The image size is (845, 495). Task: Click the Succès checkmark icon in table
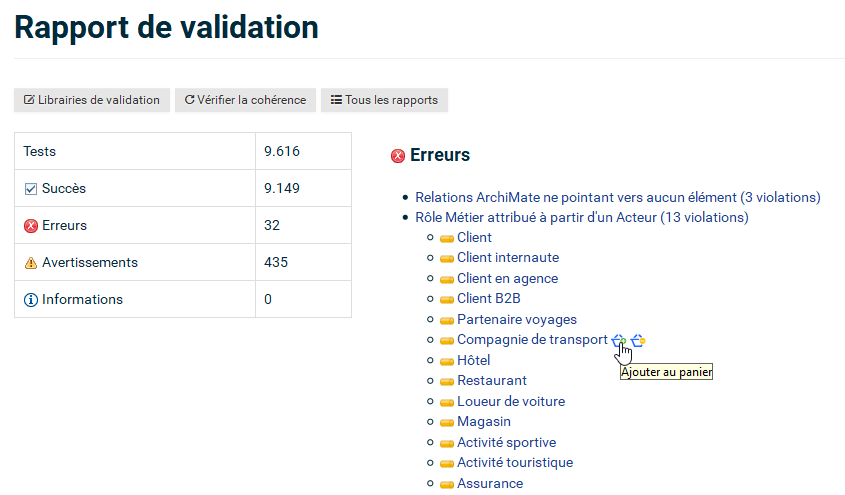(x=30, y=189)
